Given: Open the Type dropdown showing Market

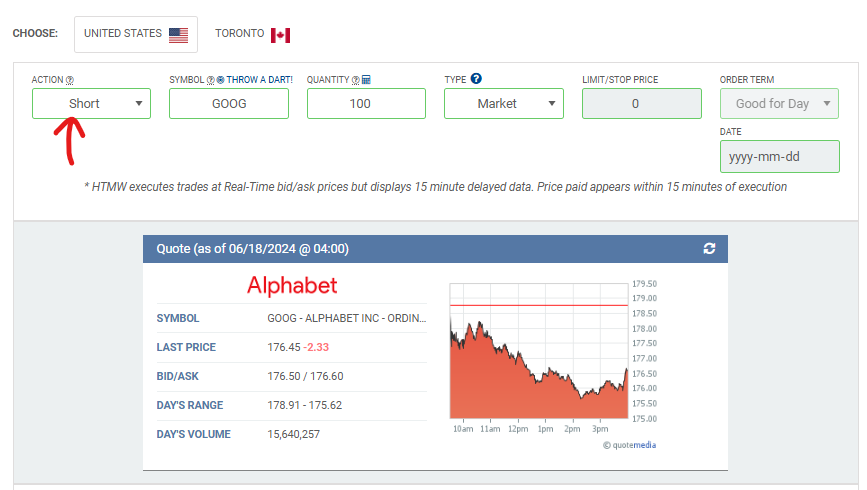Looking at the screenshot, I should (504, 103).
